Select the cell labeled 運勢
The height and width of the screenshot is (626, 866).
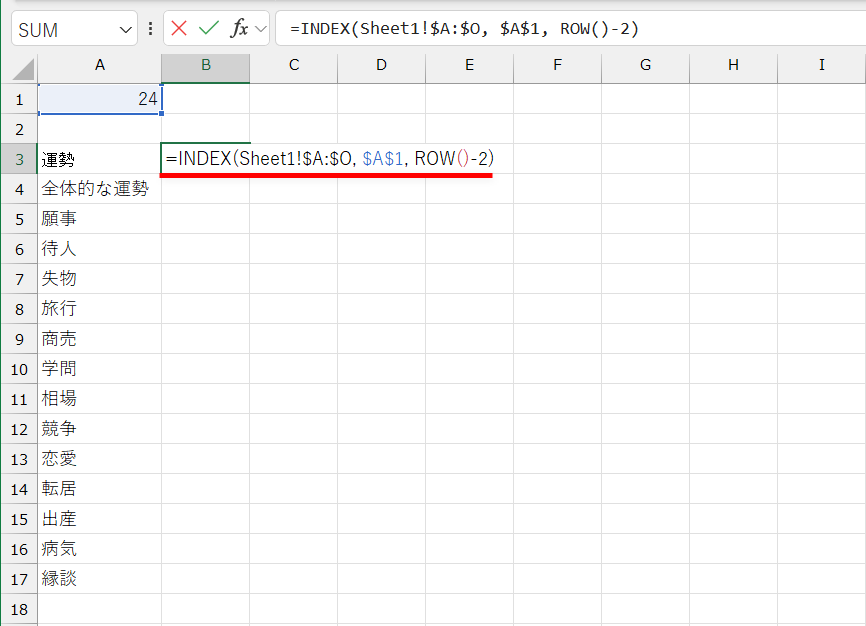[x=99, y=158]
